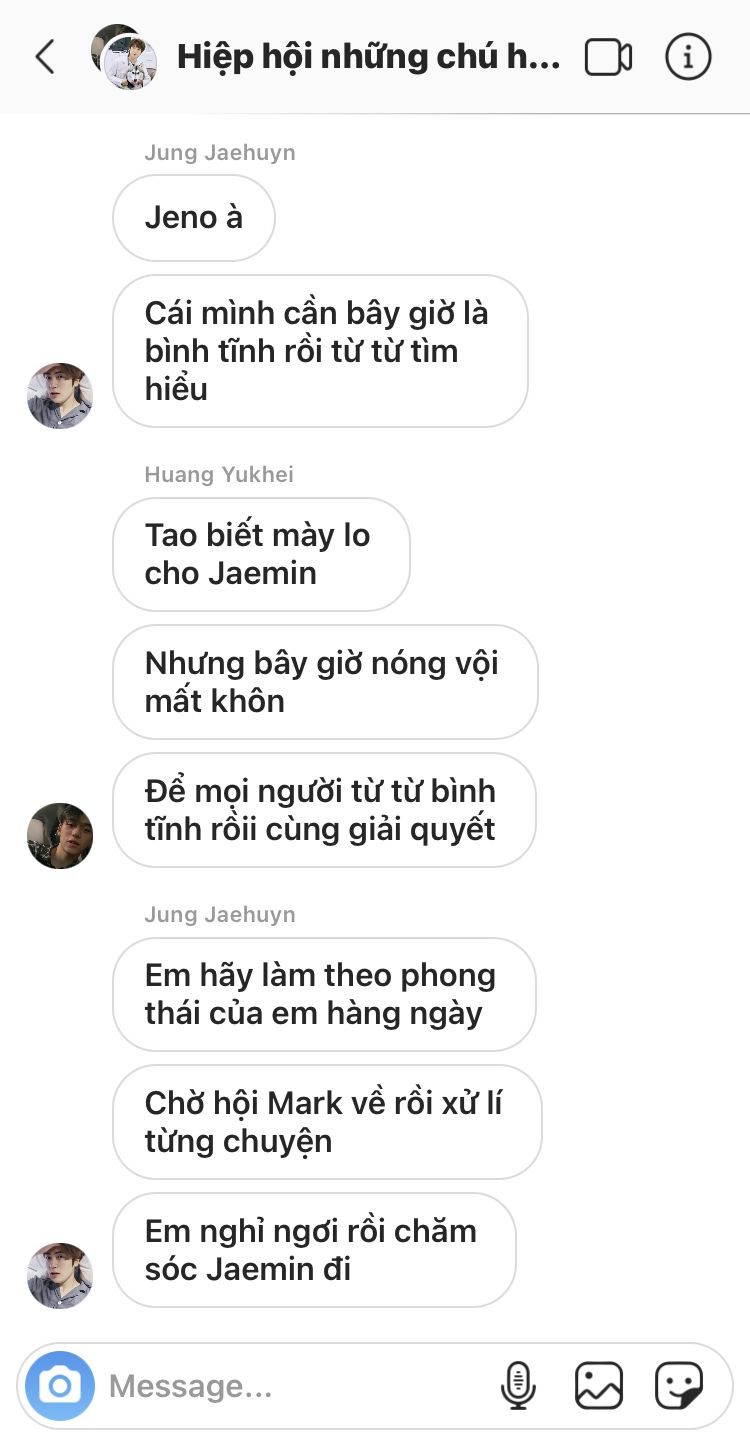The image size is (750, 1448).
Task: Go back using the header arrow
Action: (x=45, y=57)
